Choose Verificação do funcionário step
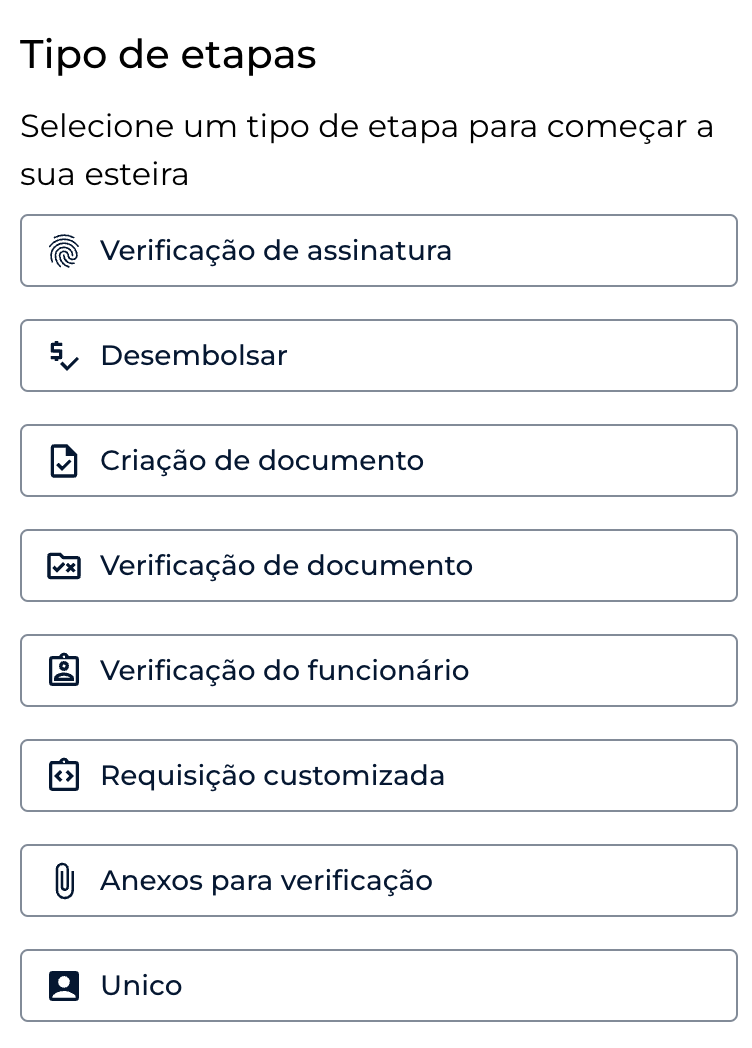Viewport: 752px width, 1048px height. point(378,671)
